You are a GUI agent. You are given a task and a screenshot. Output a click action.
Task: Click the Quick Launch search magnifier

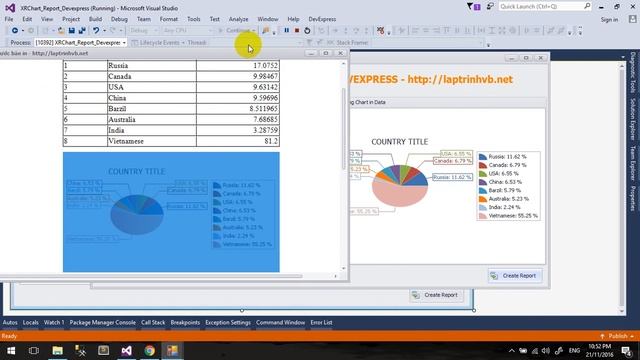pyautogui.click(x=587, y=6)
